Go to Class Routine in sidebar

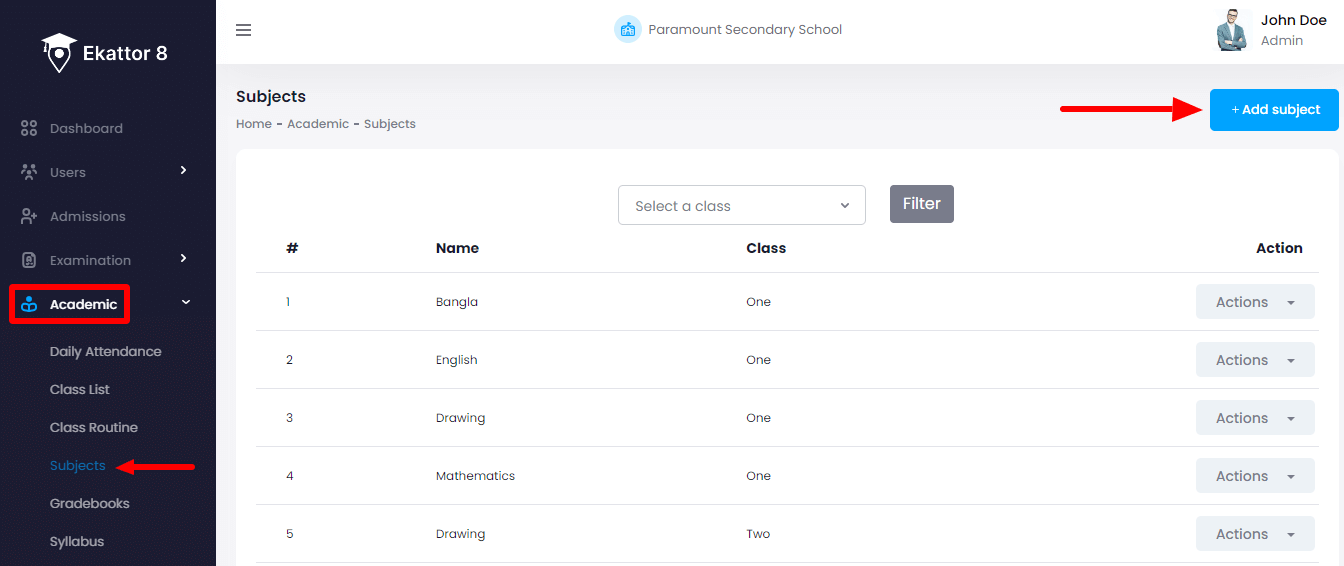[94, 428]
